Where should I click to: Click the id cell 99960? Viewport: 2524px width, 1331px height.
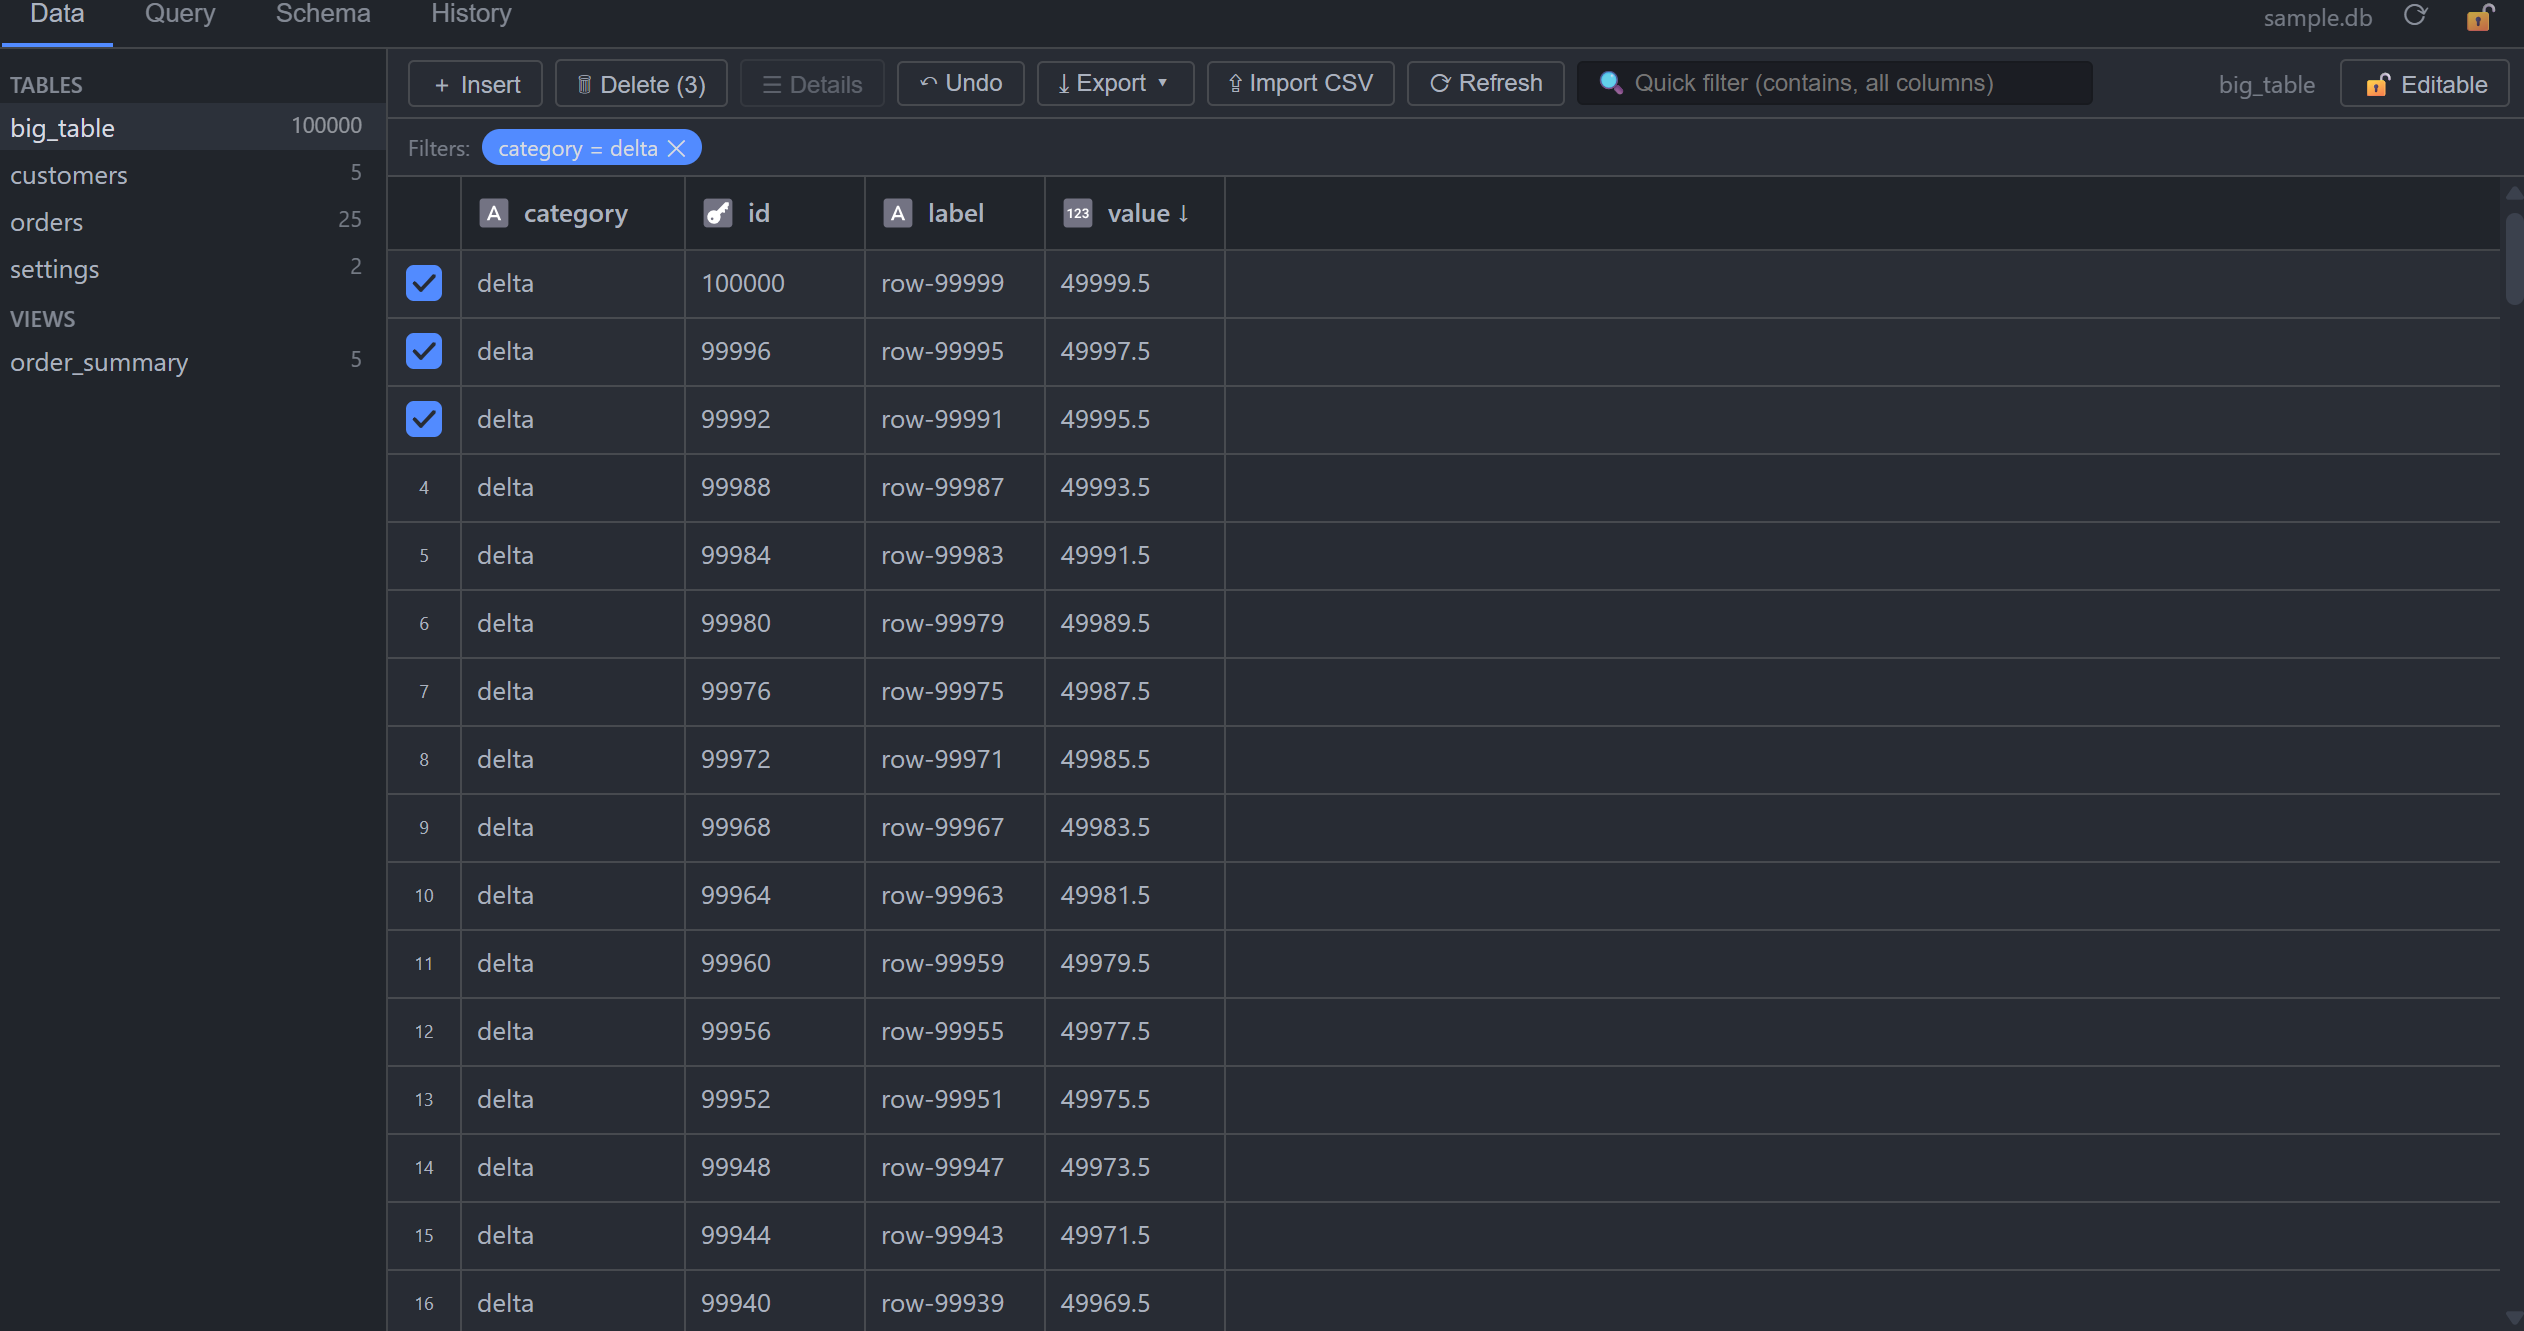pyautogui.click(x=775, y=964)
